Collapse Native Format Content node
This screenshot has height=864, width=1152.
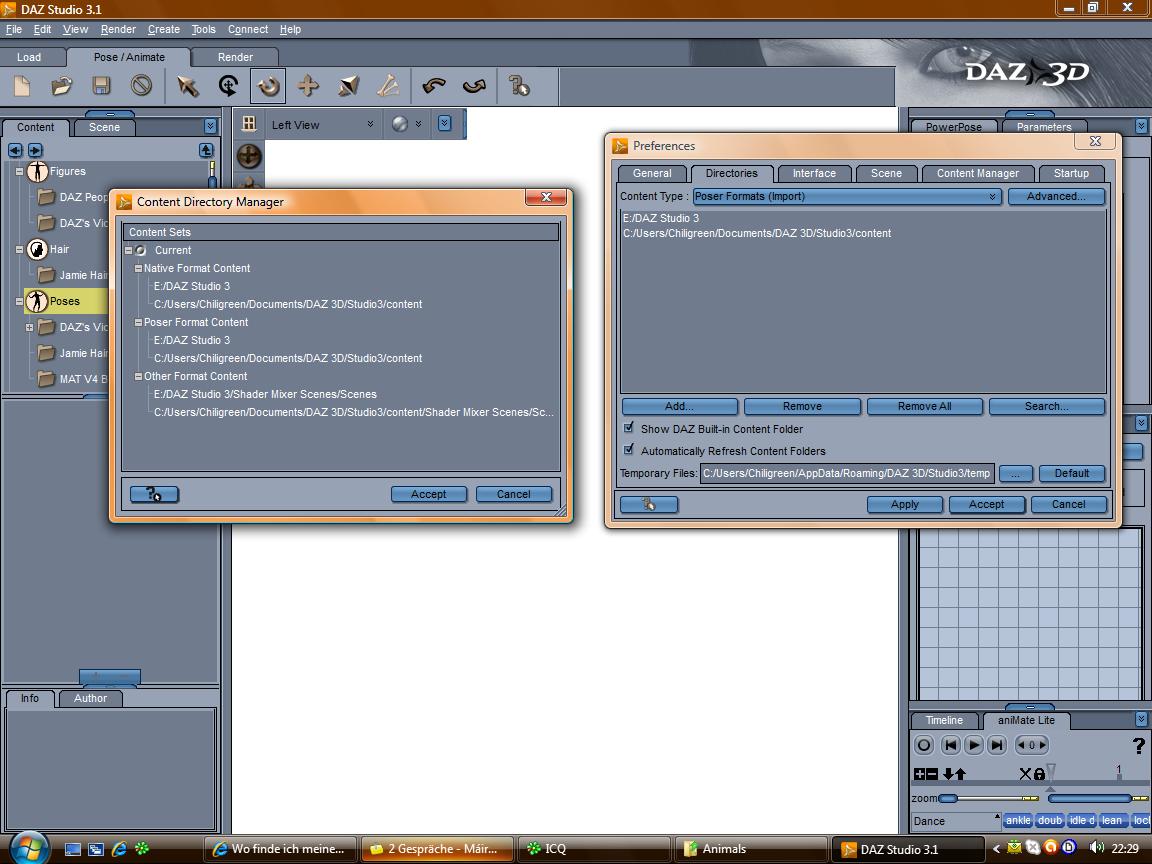pos(138,268)
